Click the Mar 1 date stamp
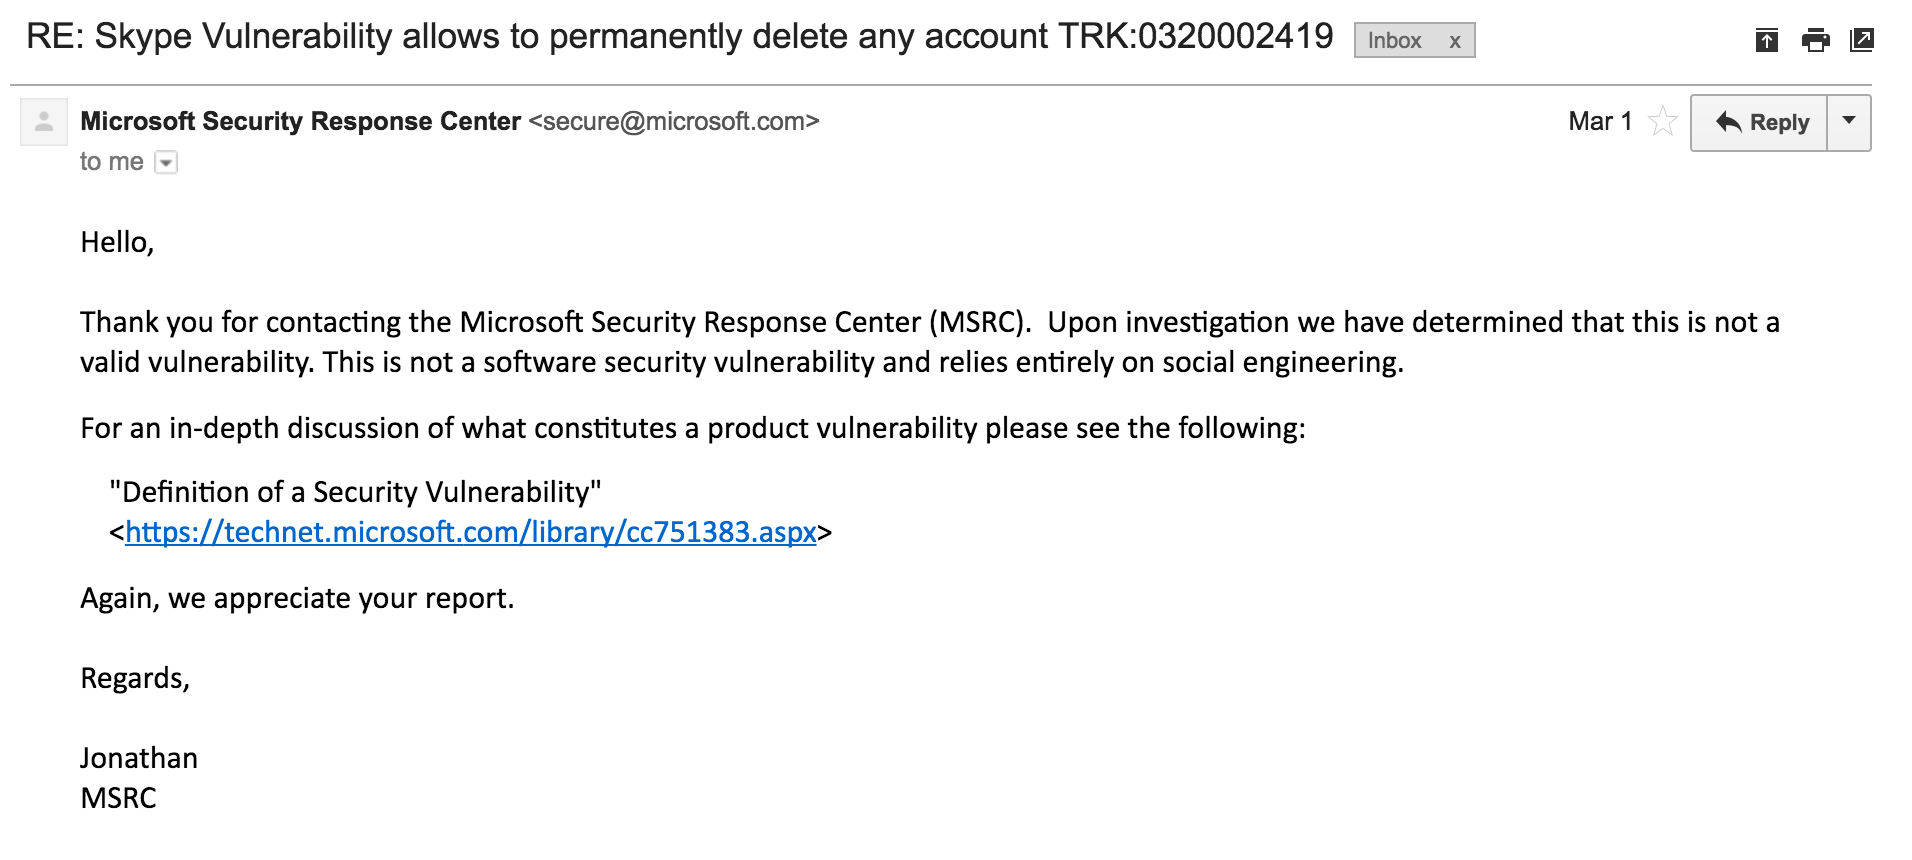 pyautogui.click(x=1599, y=121)
